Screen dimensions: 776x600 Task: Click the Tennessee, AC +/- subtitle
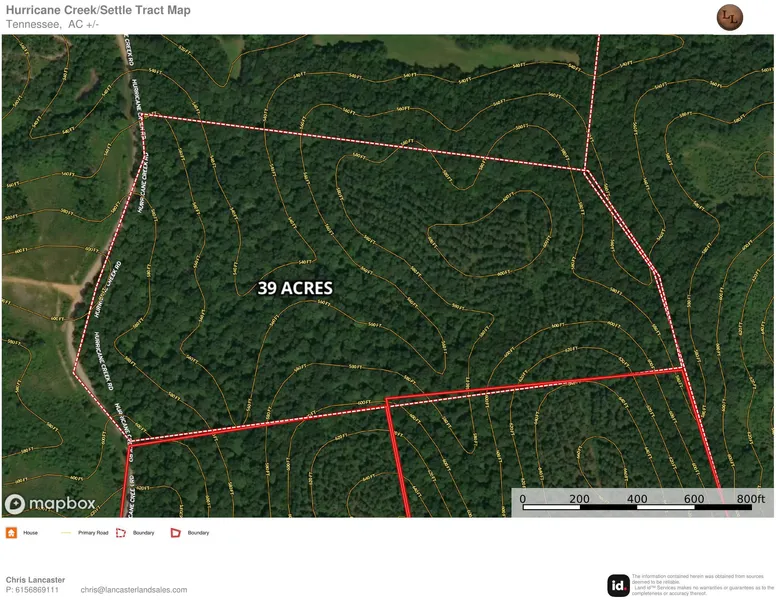click(x=52, y=24)
